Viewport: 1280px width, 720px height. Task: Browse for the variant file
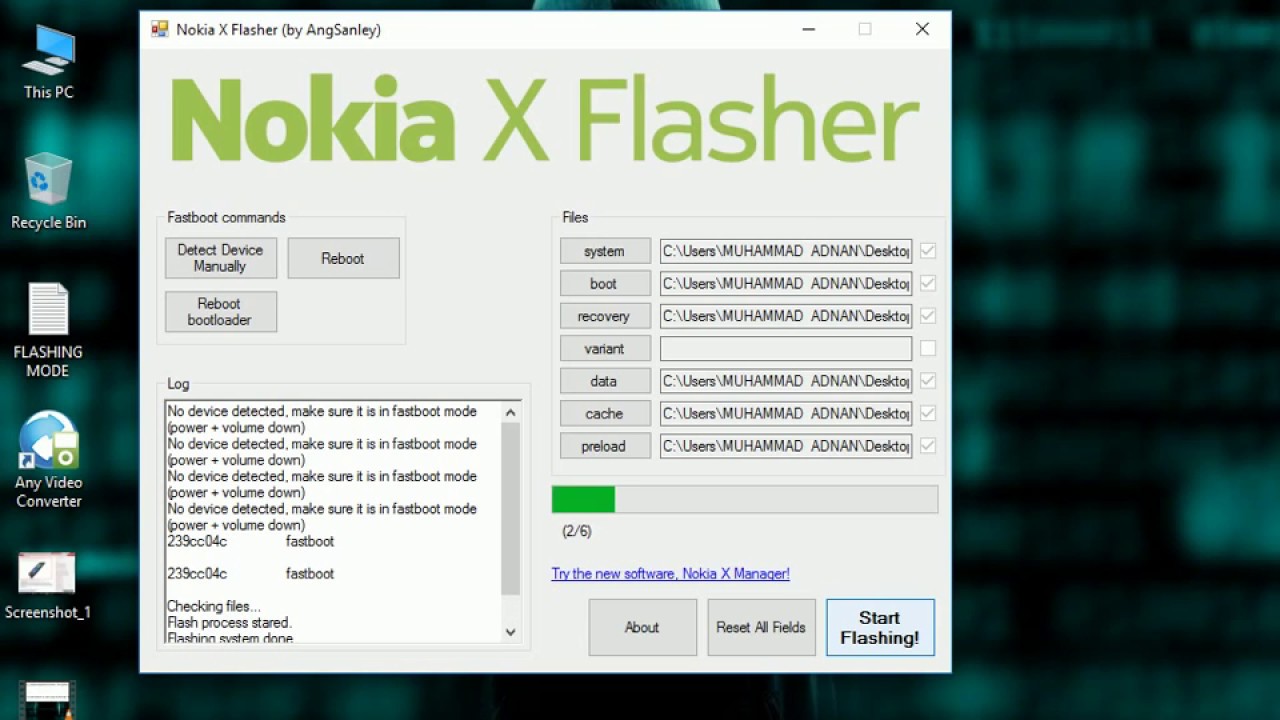click(x=604, y=348)
